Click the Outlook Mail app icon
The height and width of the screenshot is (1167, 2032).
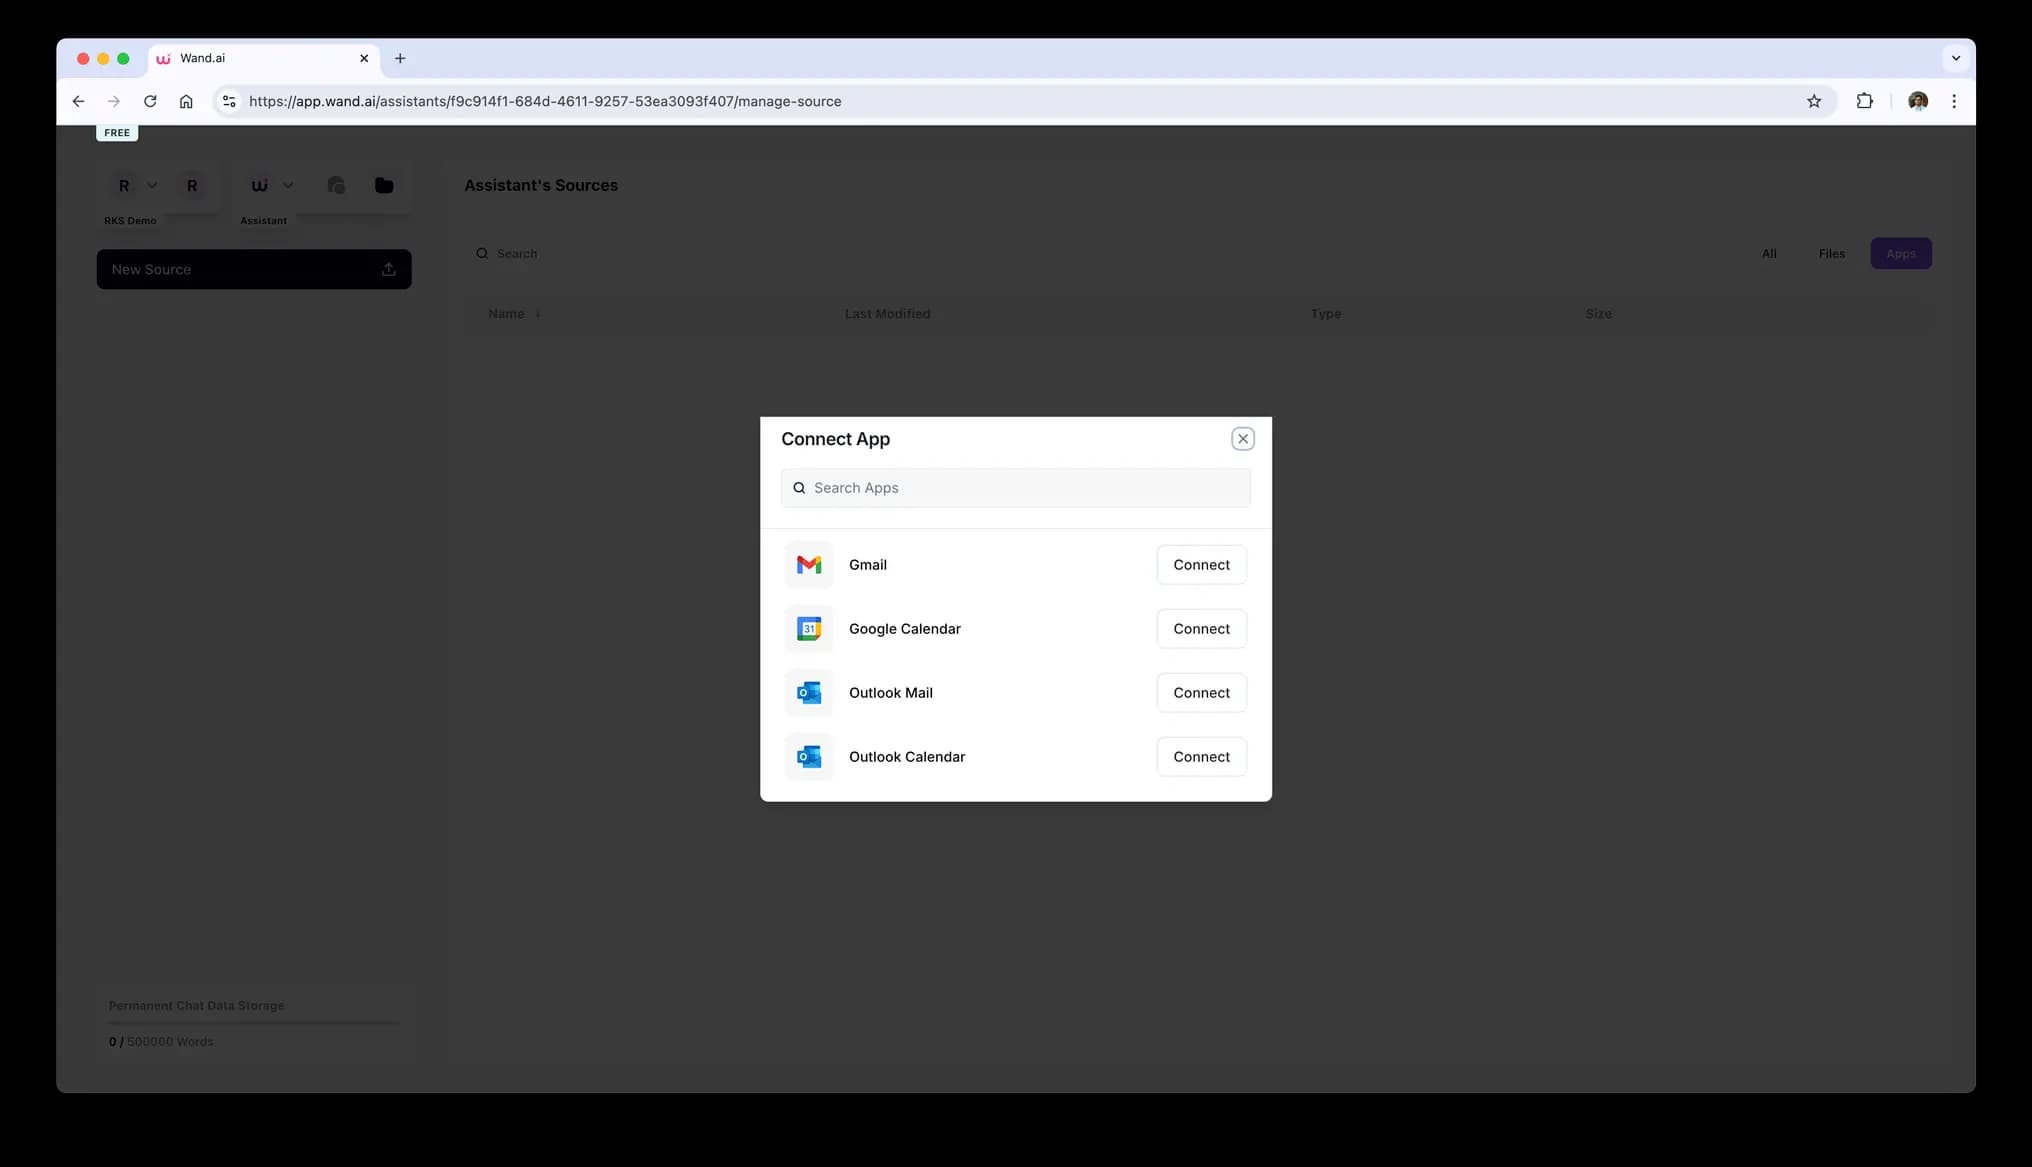pos(808,693)
